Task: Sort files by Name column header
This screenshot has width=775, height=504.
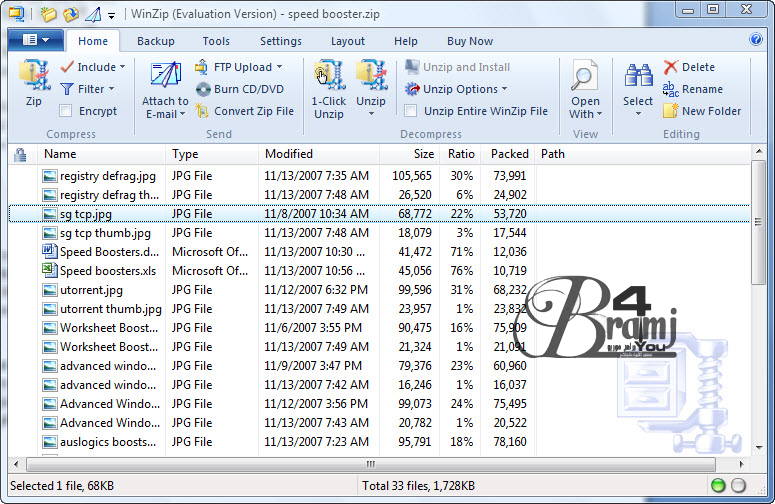Action: click(x=102, y=154)
